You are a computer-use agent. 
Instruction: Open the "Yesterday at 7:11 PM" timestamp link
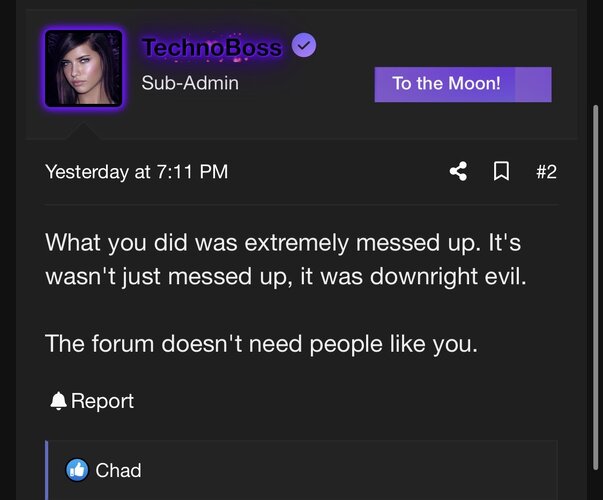click(x=137, y=172)
